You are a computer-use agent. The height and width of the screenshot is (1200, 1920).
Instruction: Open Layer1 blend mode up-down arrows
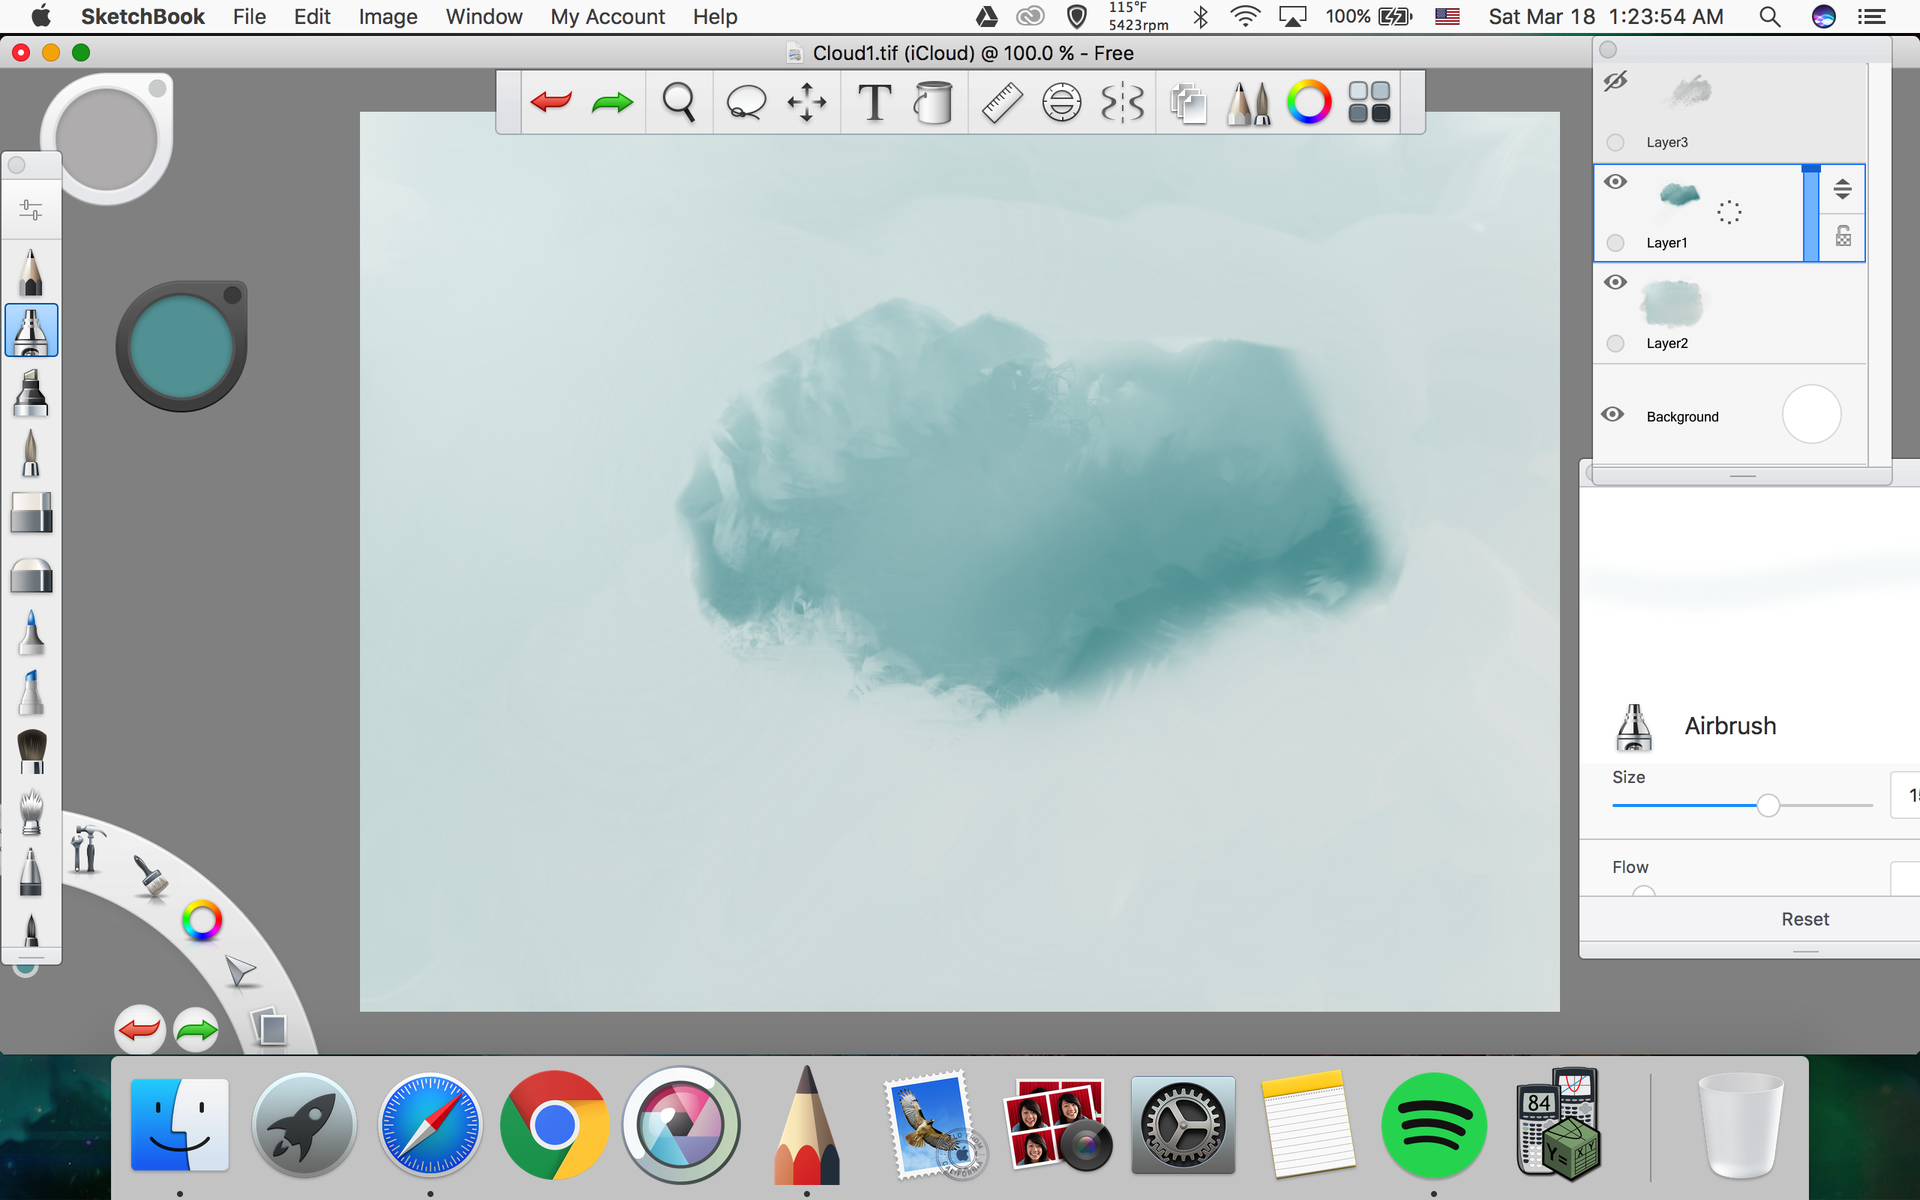(1842, 188)
